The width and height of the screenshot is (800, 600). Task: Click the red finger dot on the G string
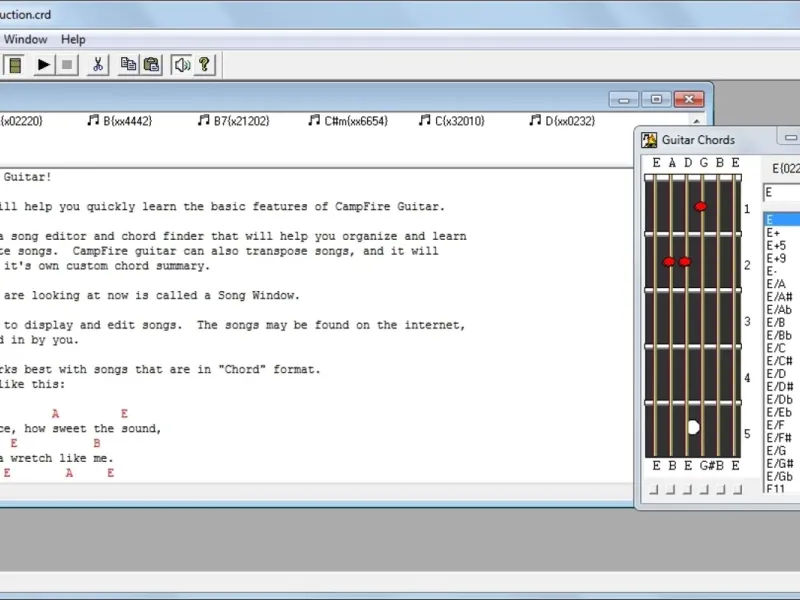701,207
